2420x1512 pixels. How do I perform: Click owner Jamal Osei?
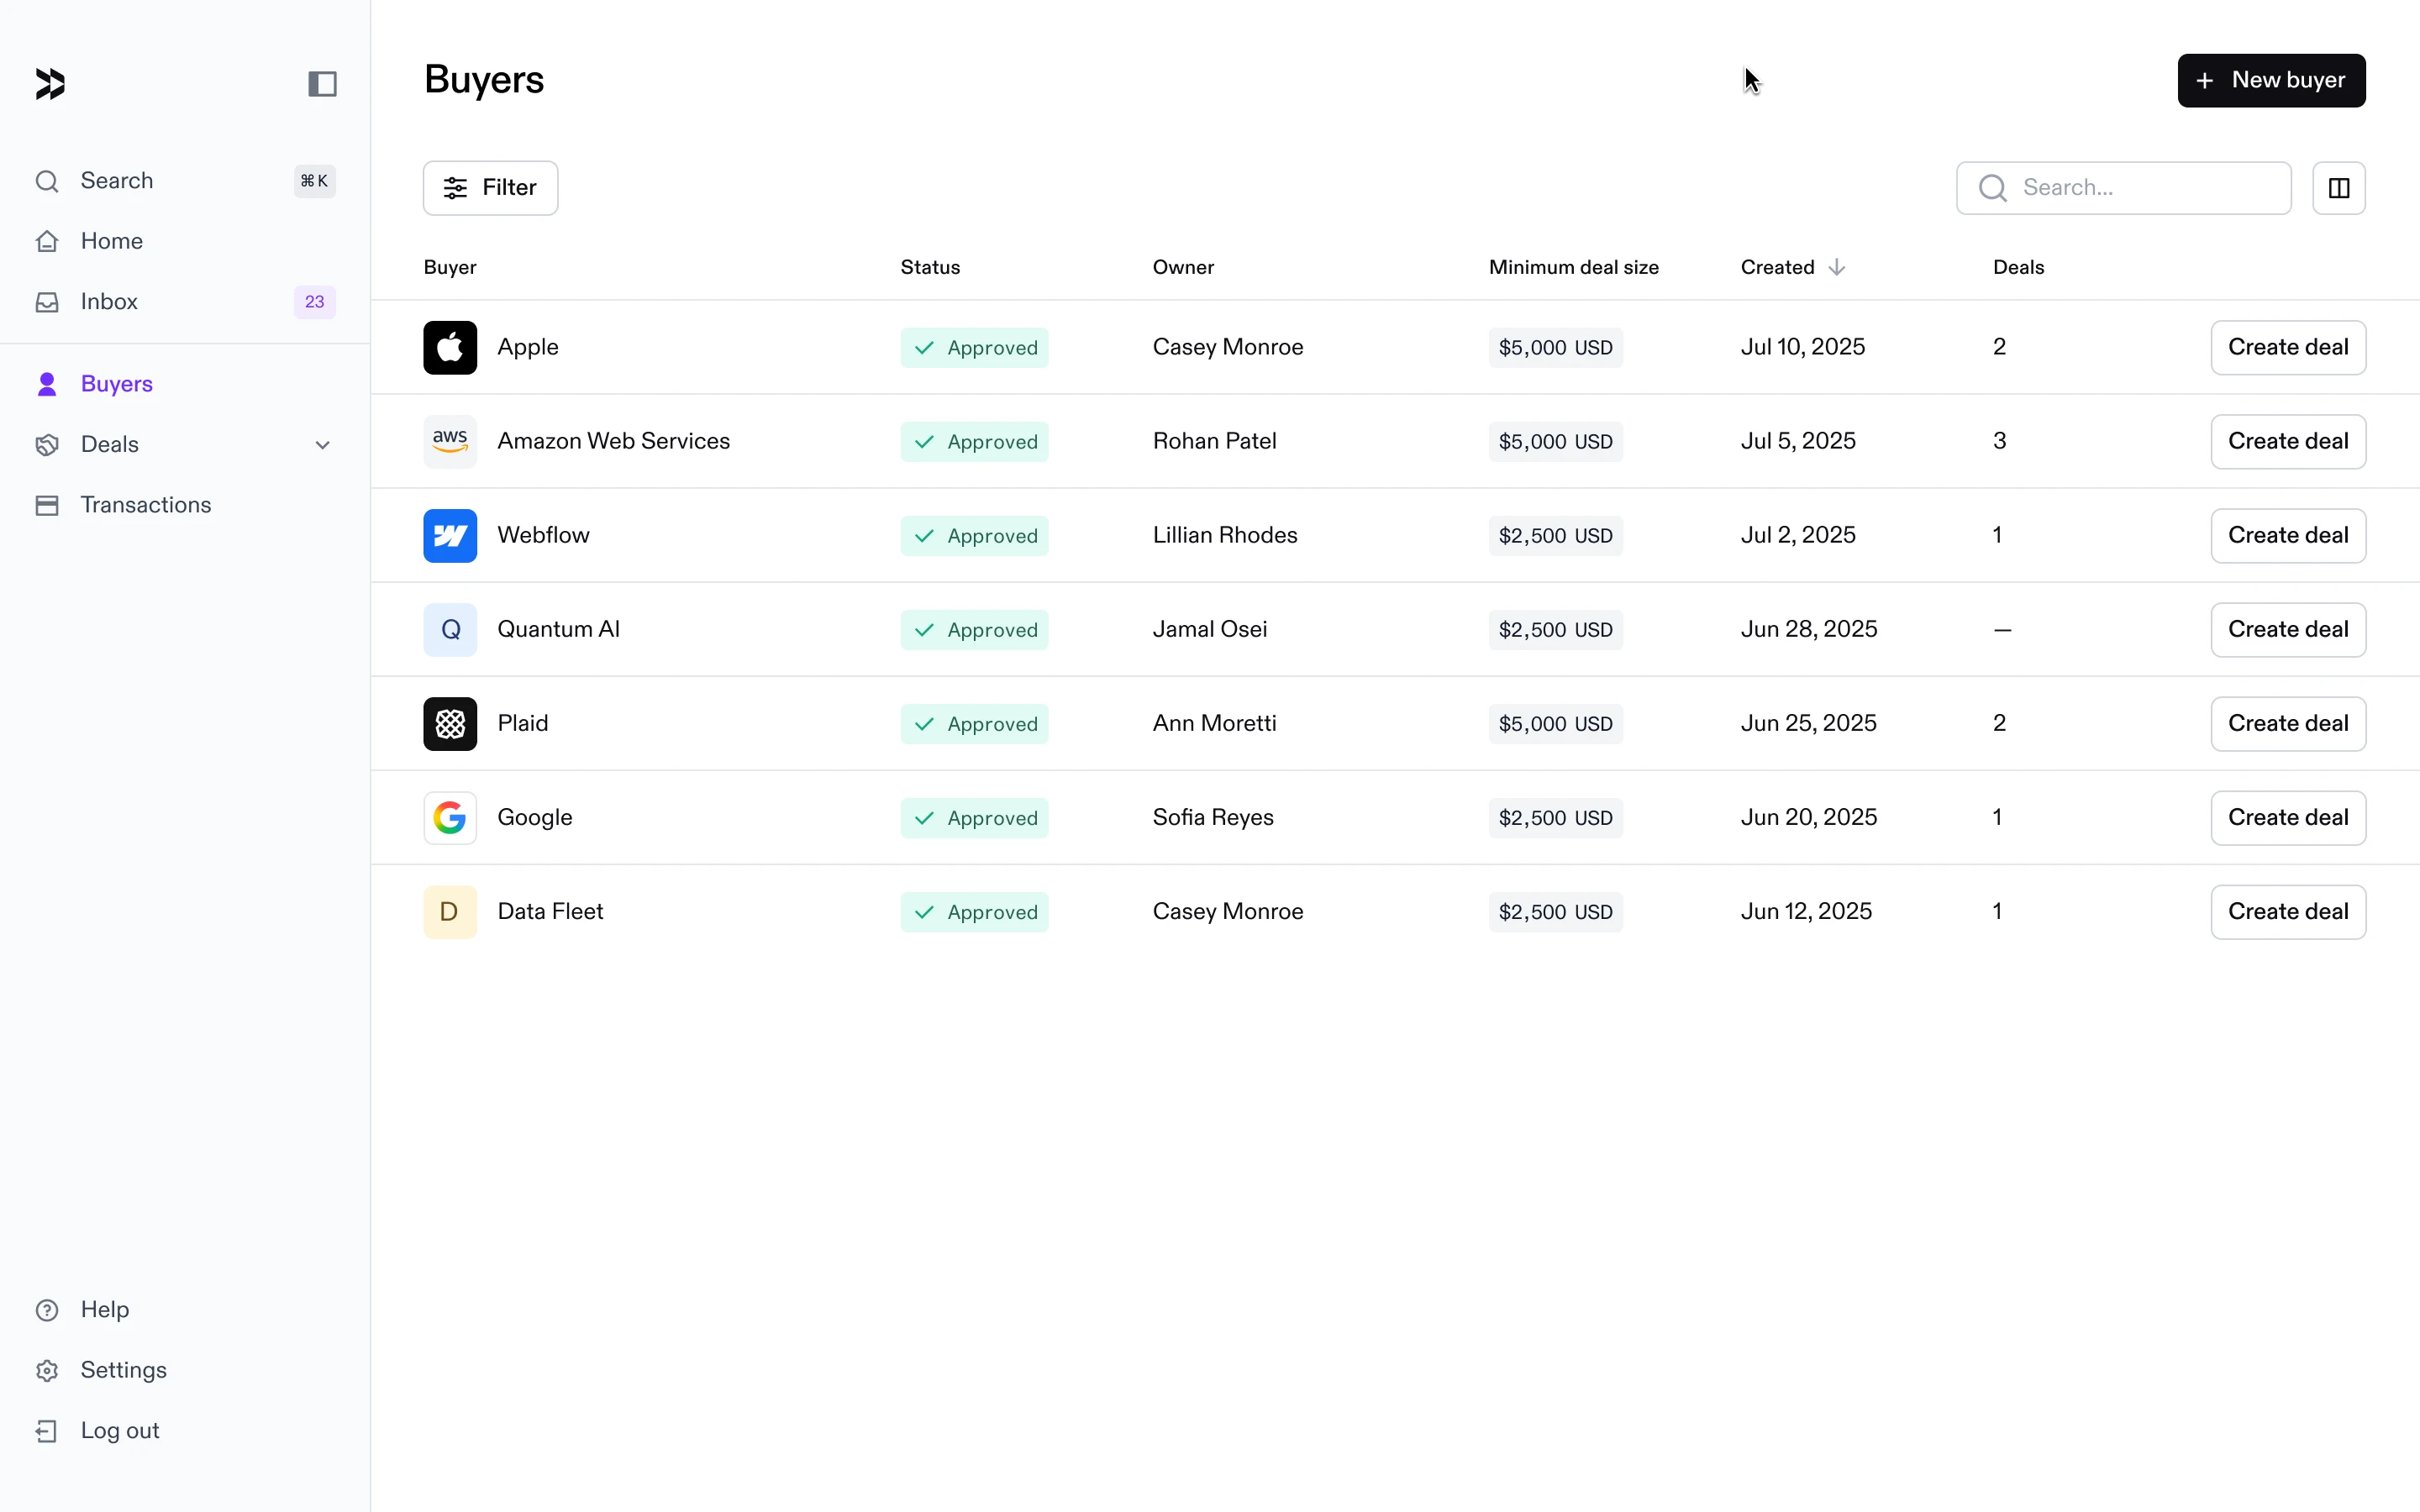1210,629
